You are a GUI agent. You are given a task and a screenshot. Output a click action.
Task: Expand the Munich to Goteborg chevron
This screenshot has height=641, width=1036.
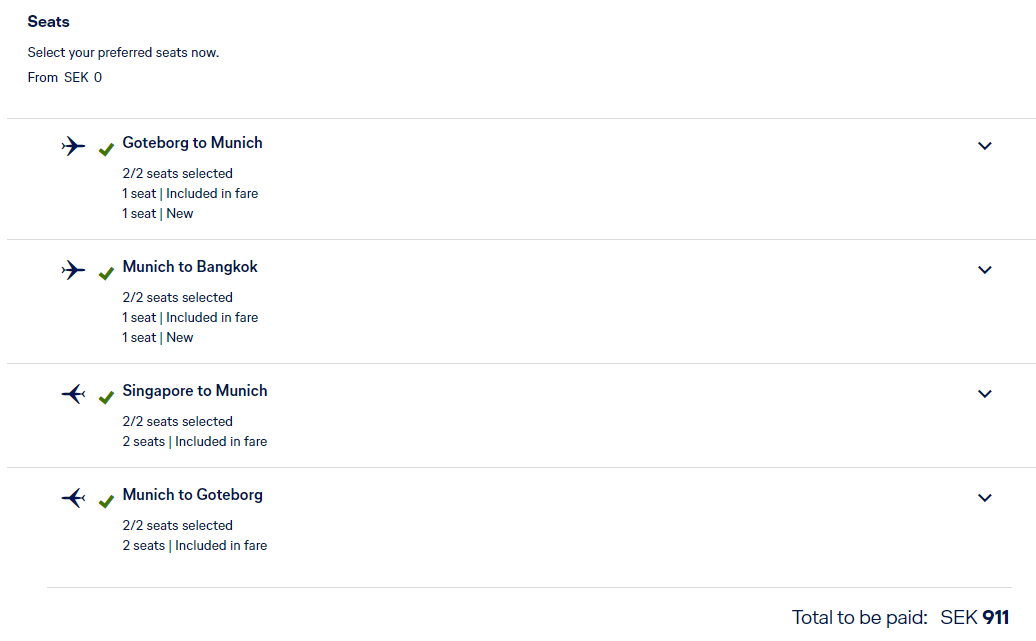click(985, 498)
